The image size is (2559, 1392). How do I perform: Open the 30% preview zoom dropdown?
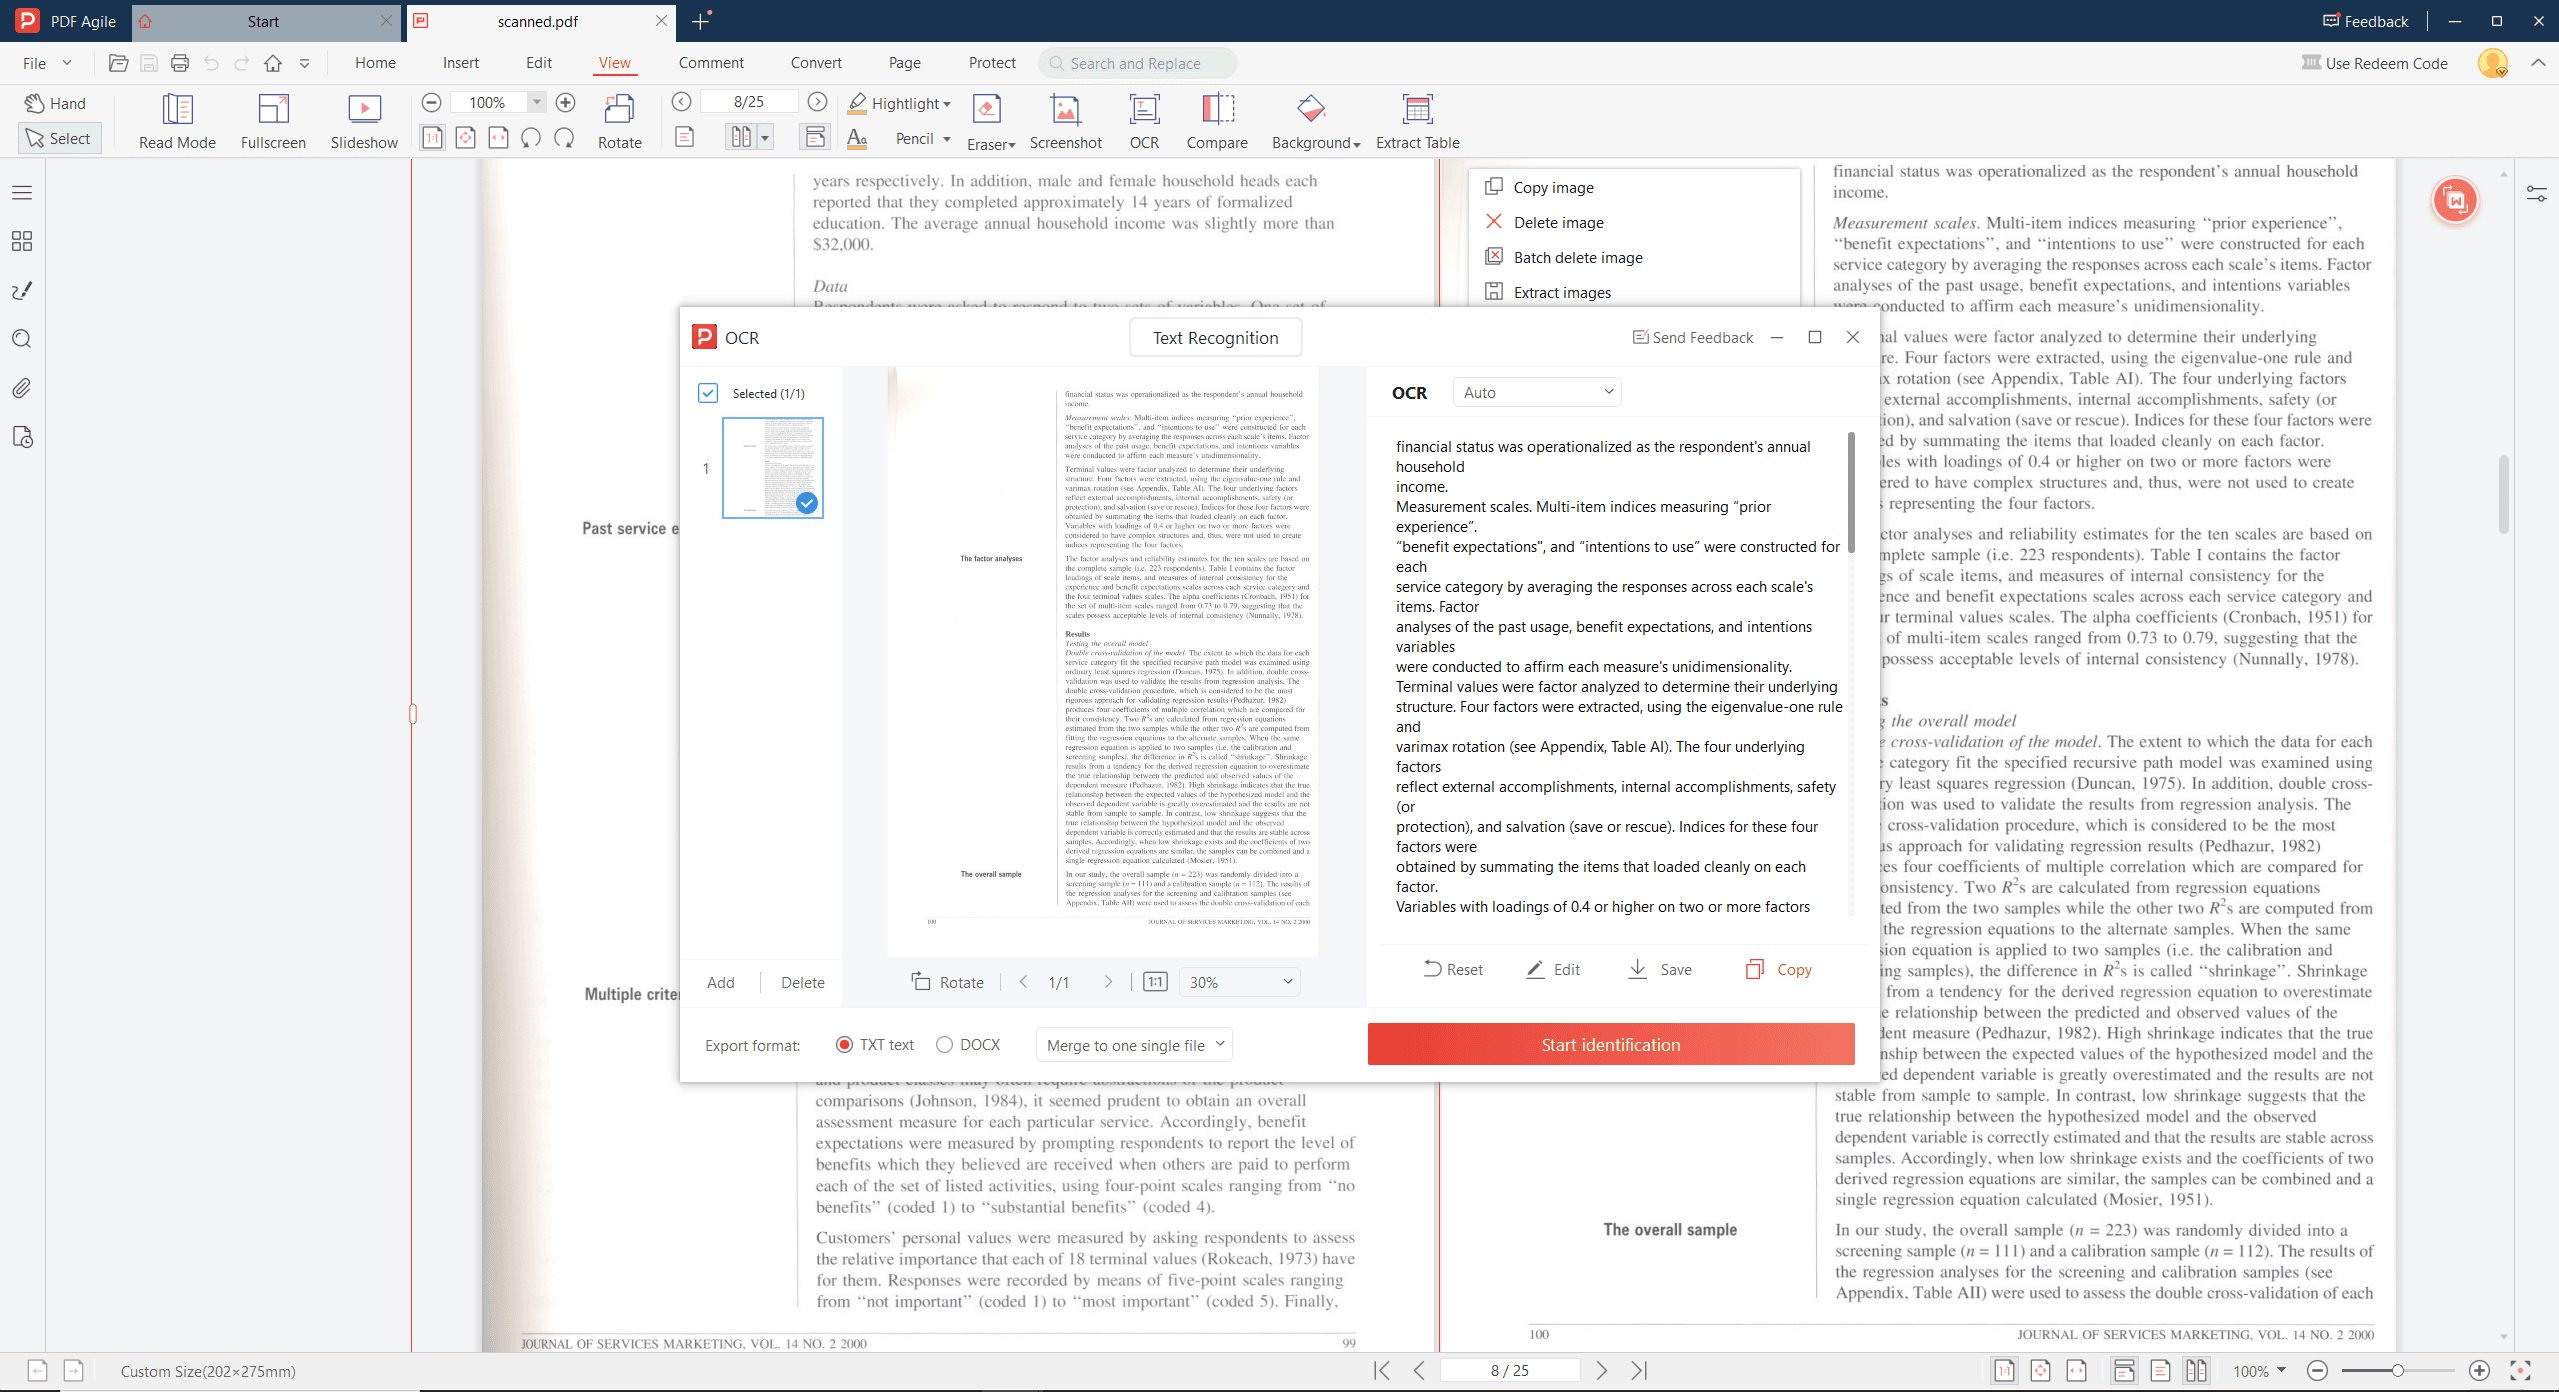[1239, 982]
